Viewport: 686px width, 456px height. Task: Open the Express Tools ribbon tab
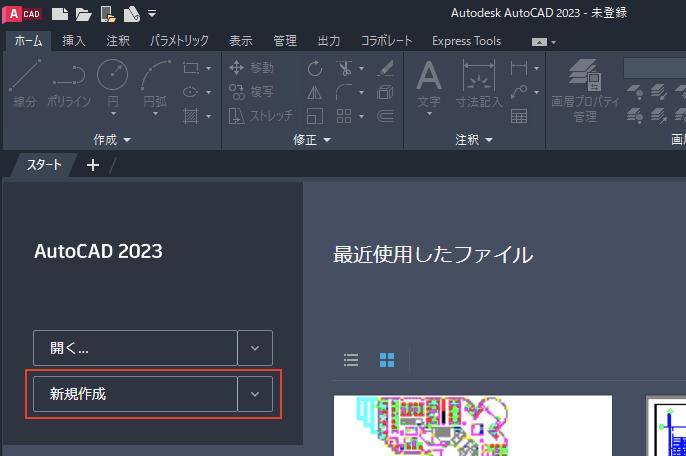coord(466,41)
